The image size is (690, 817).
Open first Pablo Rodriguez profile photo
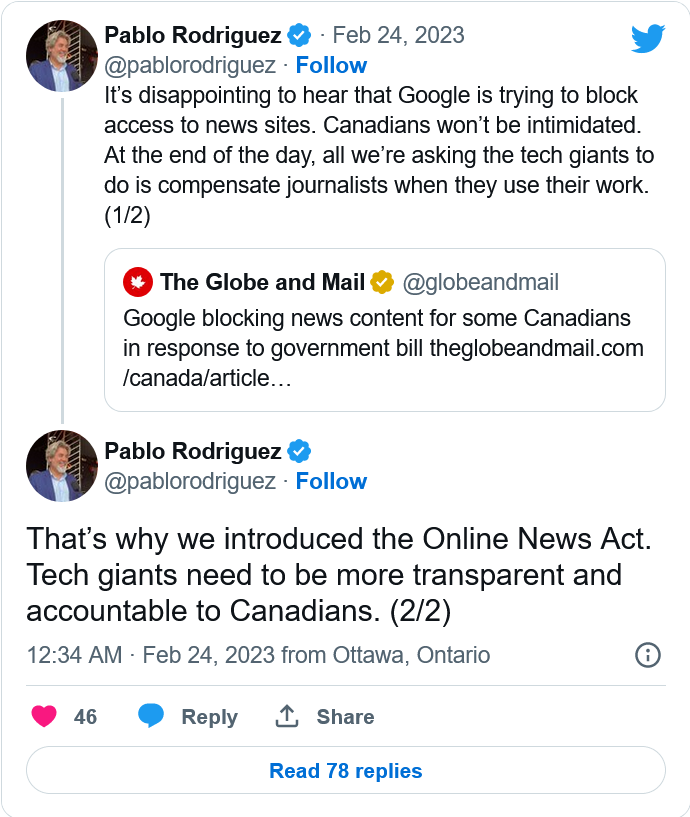62,56
